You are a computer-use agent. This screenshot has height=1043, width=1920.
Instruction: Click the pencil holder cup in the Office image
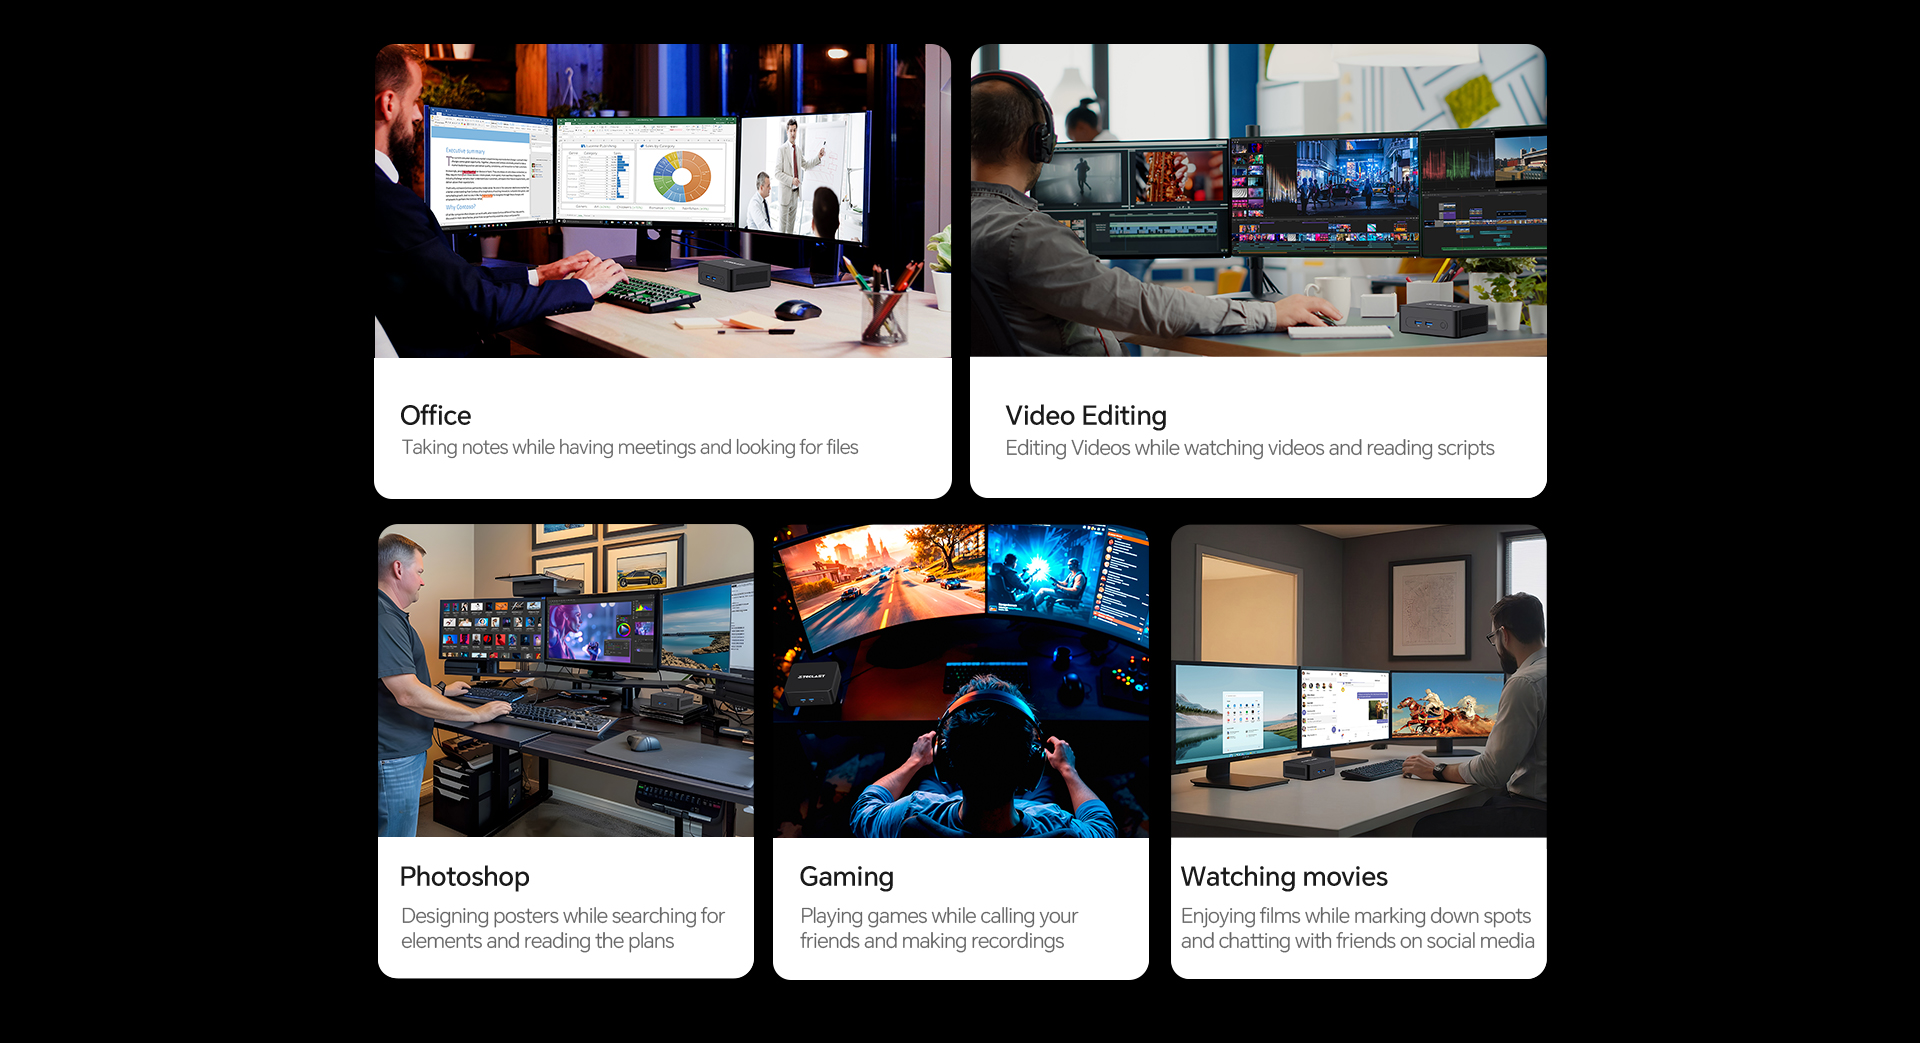pyautogui.click(x=884, y=313)
